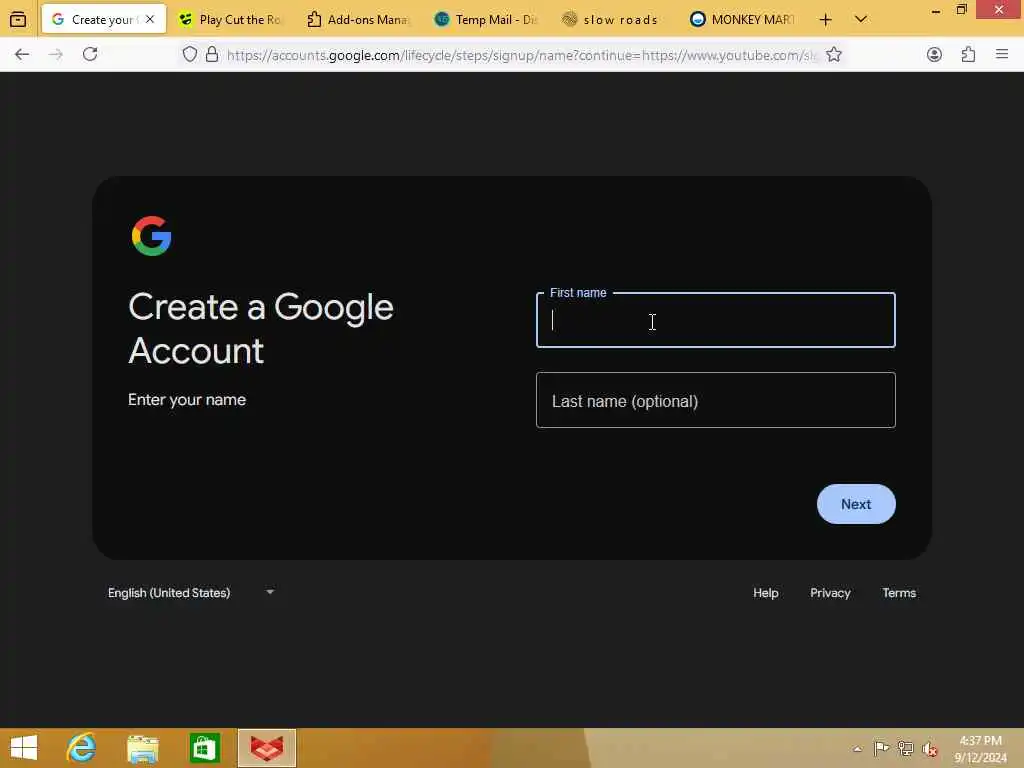Switch to Add-ons Manager tab
The height and width of the screenshot is (768, 1024).
[358, 20]
